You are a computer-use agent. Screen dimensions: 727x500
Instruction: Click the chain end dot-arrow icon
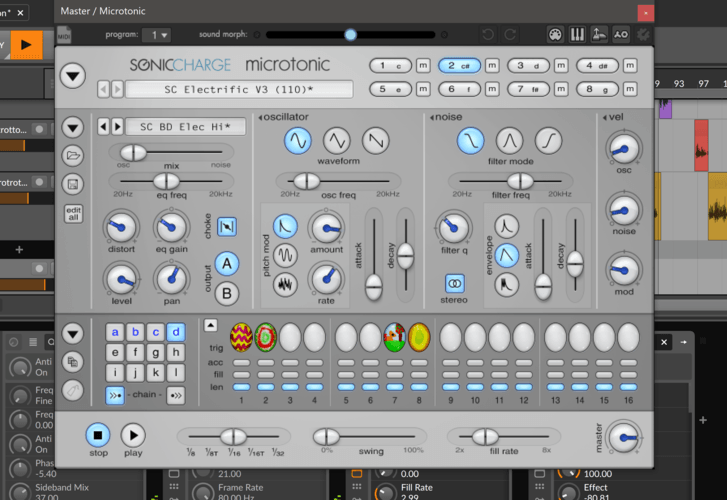tap(176, 395)
